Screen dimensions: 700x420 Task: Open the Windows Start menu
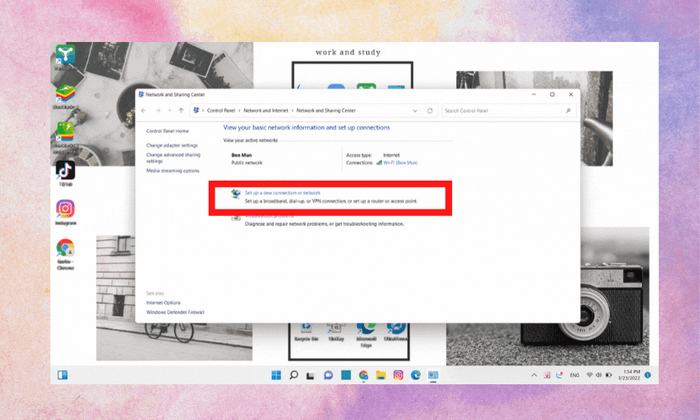(276, 375)
